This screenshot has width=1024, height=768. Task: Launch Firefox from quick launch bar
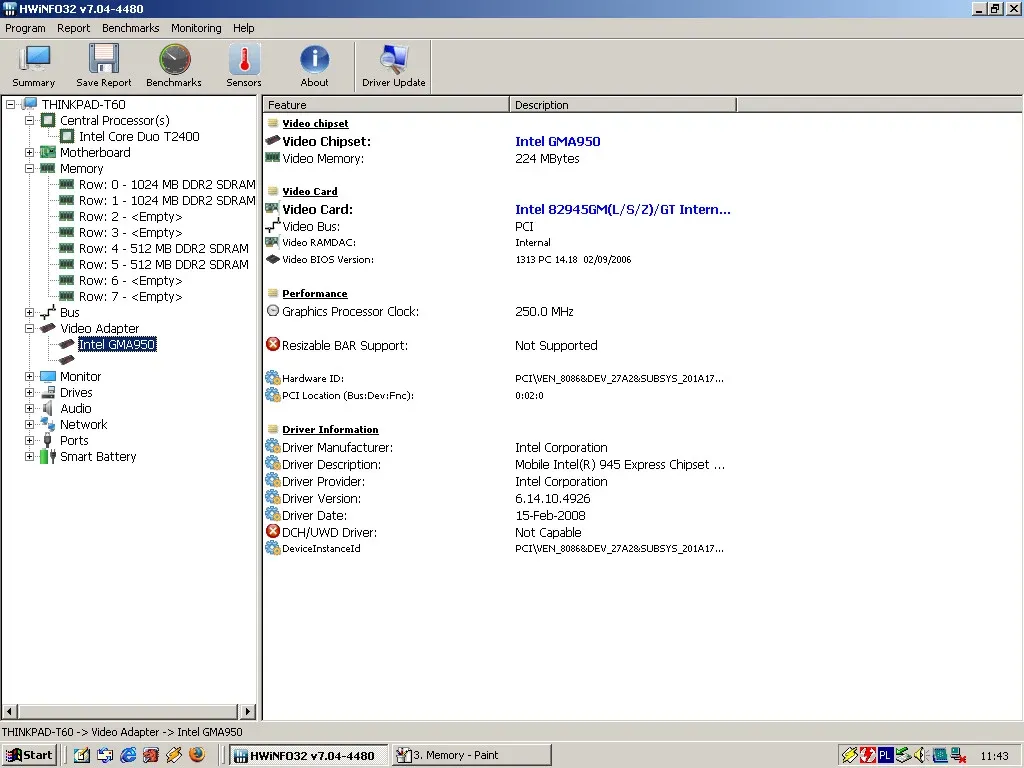click(x=197, y=755)
